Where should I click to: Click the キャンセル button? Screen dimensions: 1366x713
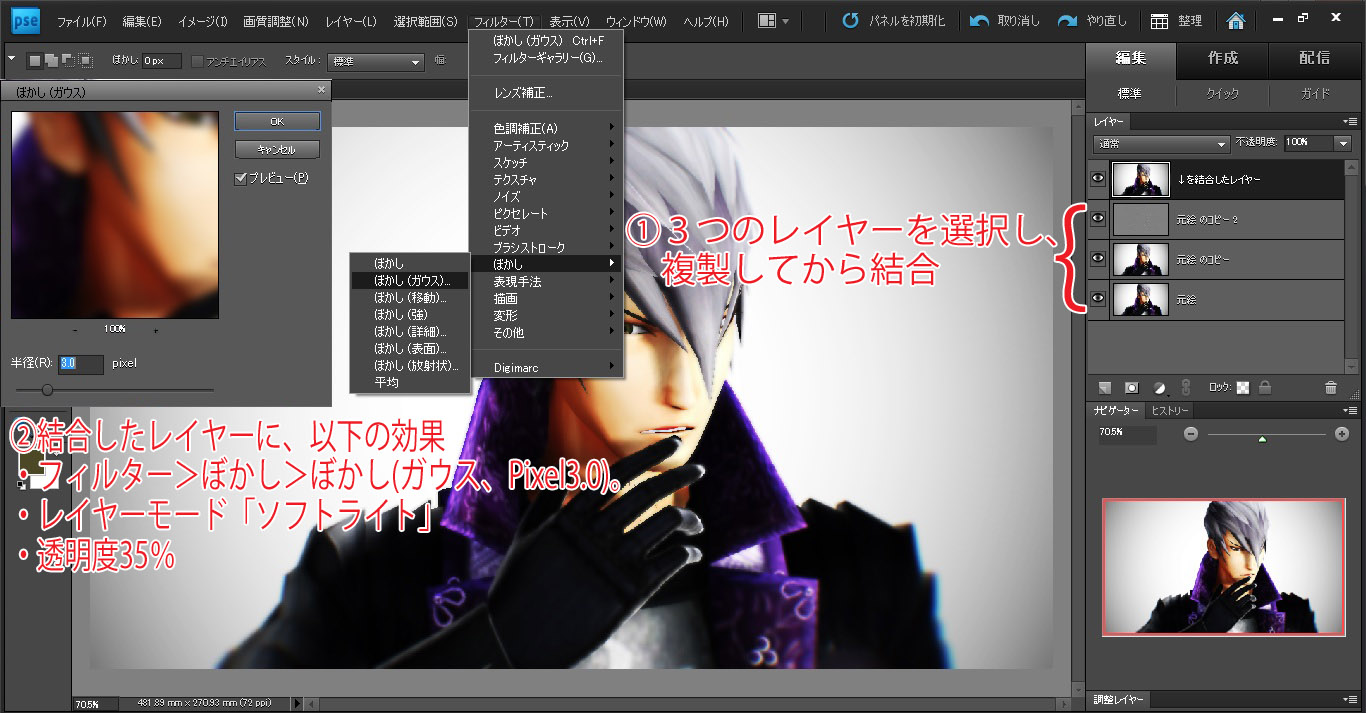[277, 149]
